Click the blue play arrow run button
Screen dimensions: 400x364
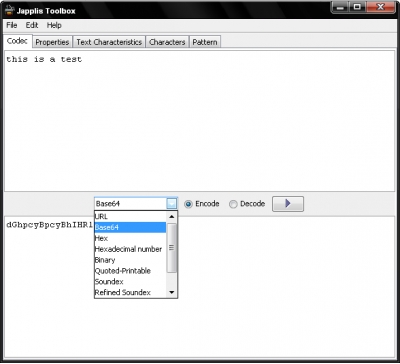pyautogui.click(x=288, y=204)
